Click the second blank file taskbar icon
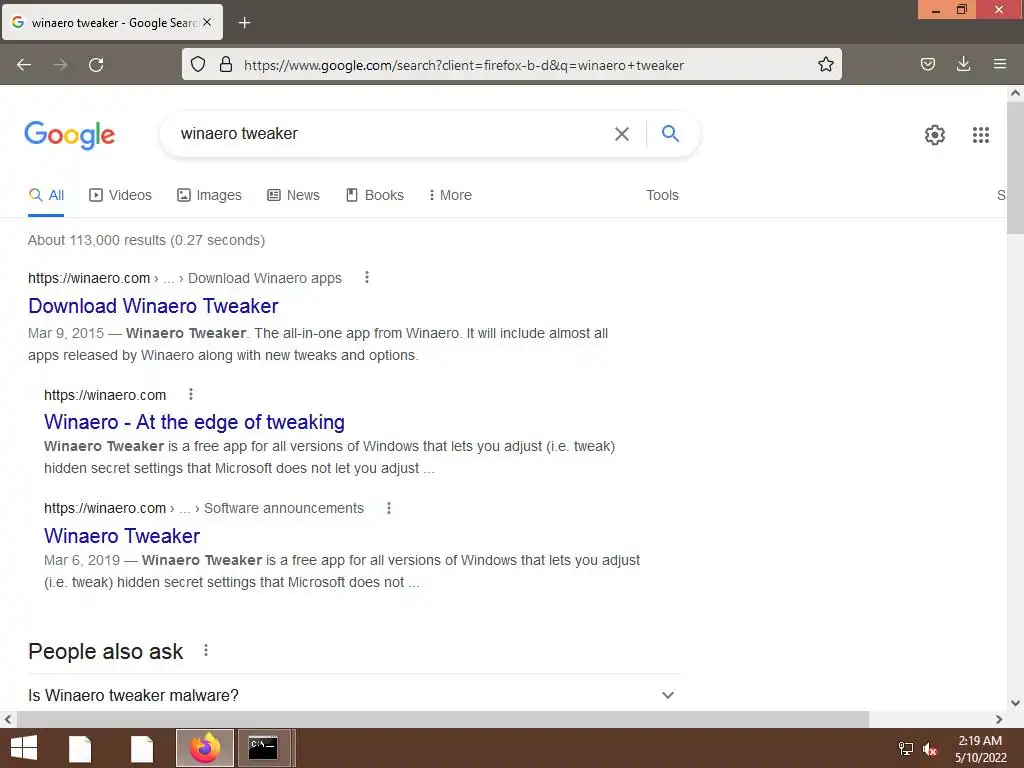This screenshot has width=1024, height=768. 142,748
